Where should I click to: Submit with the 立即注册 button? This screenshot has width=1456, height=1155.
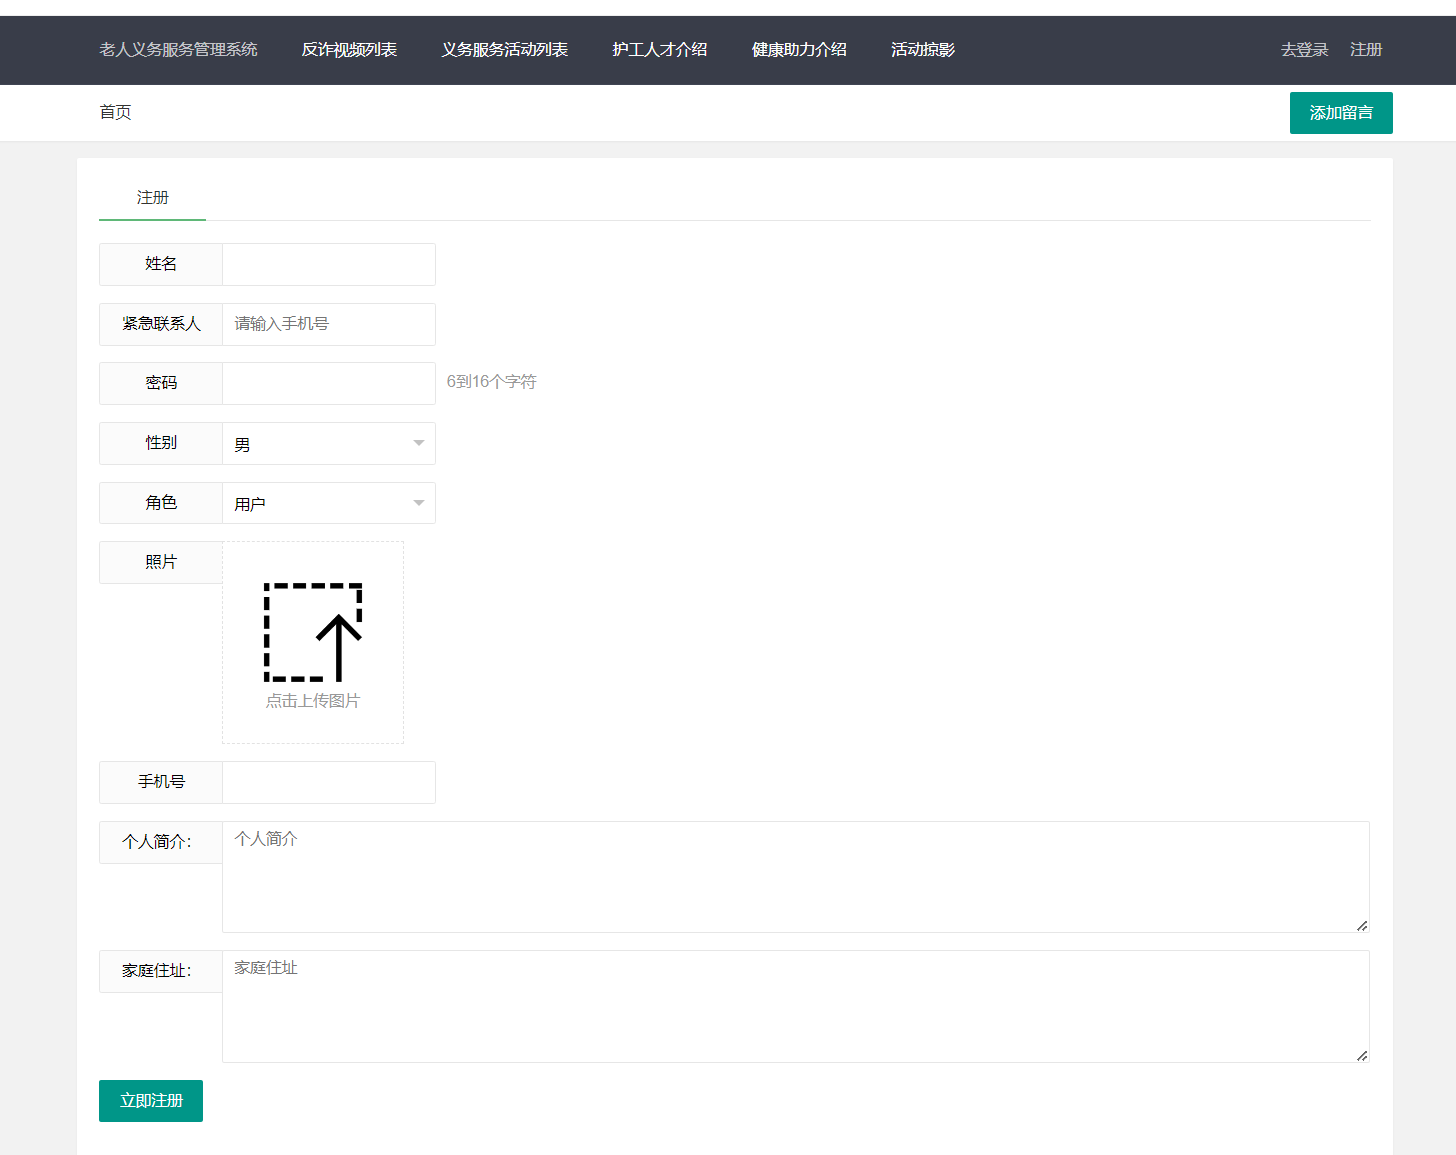(151, 1100)
